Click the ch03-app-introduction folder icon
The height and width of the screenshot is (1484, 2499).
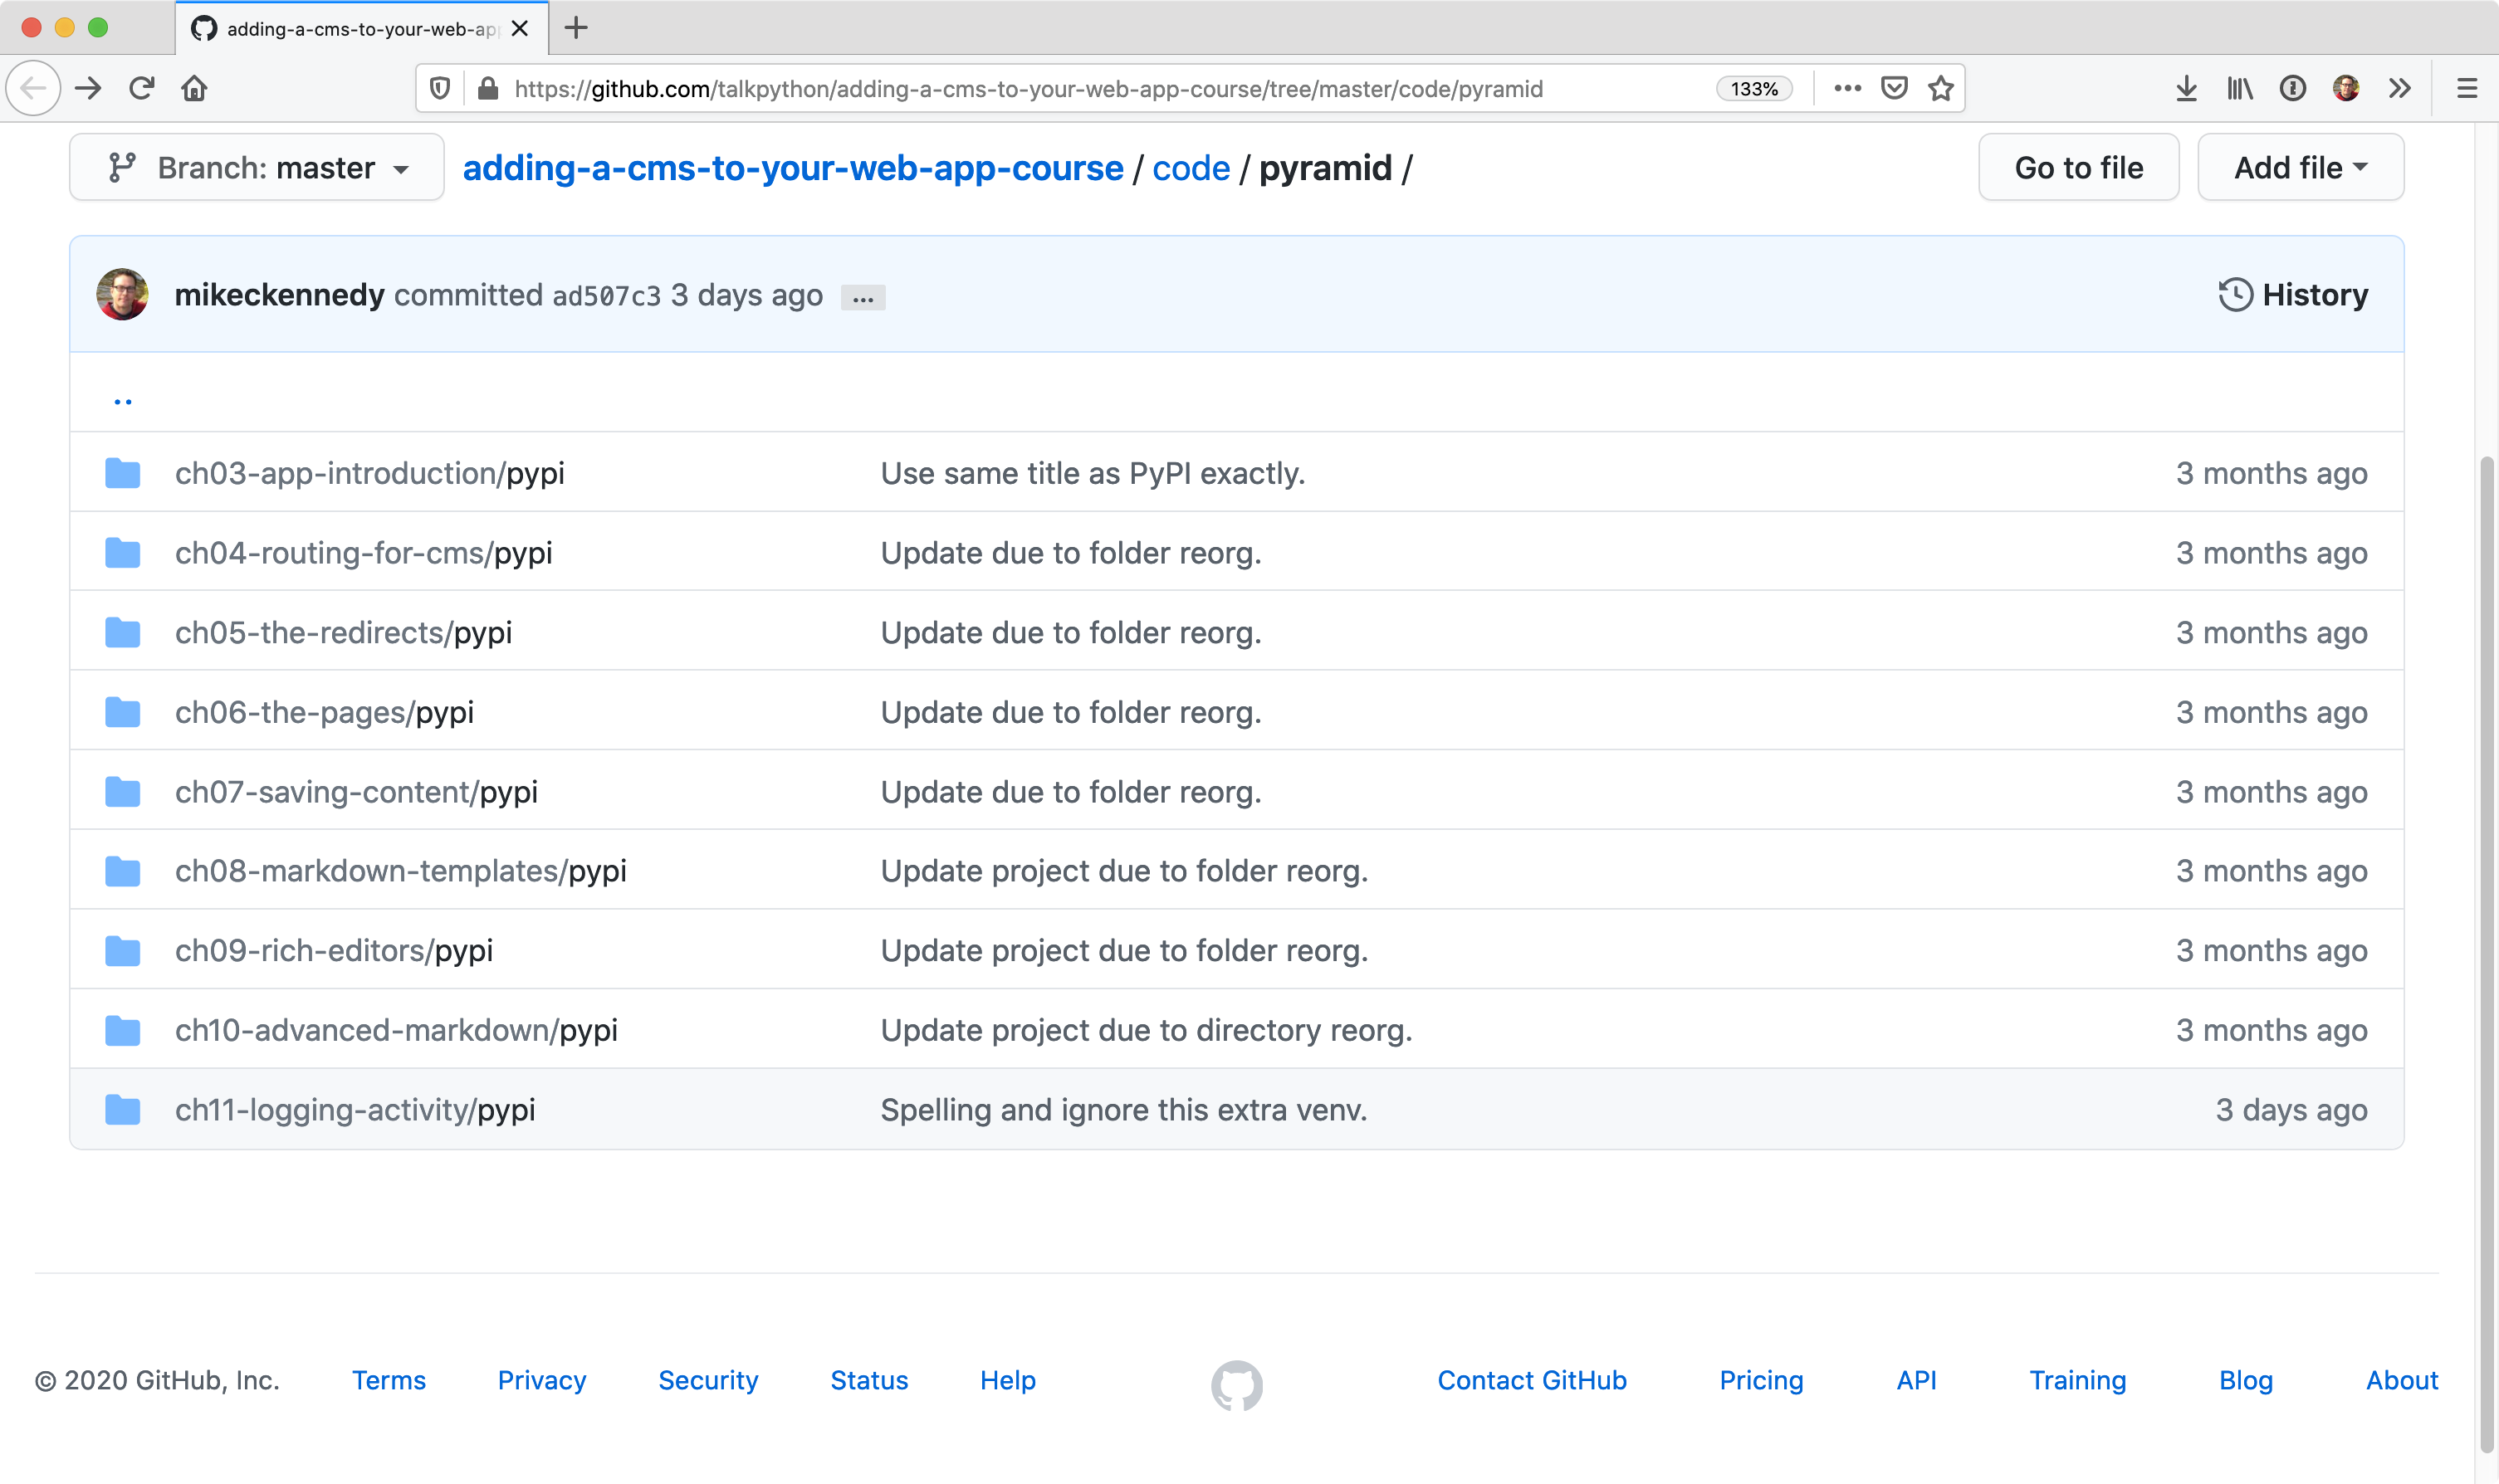coord(122,473)
